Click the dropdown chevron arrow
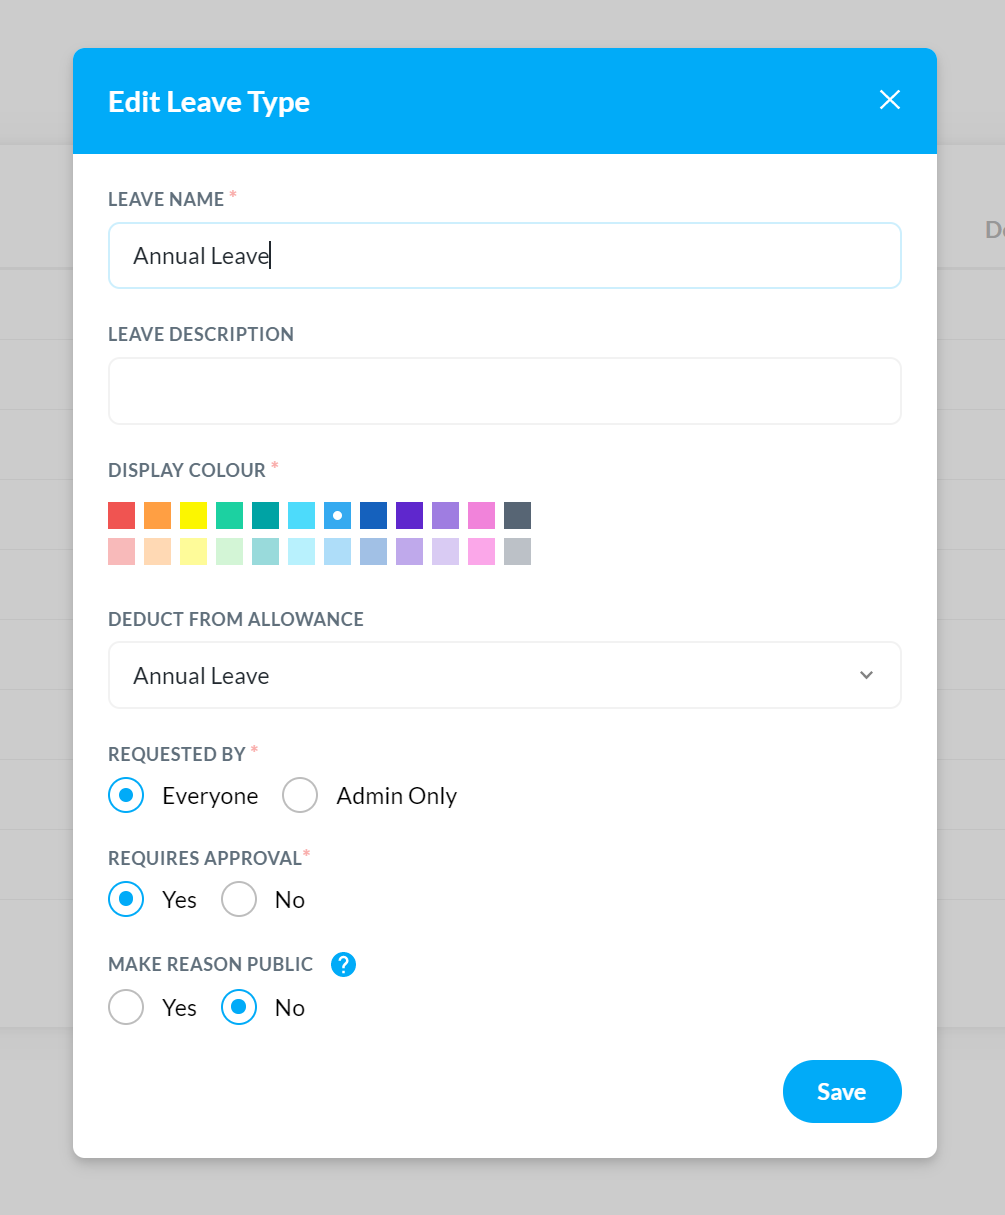The image size is (1005, 1215). point(866,676)
